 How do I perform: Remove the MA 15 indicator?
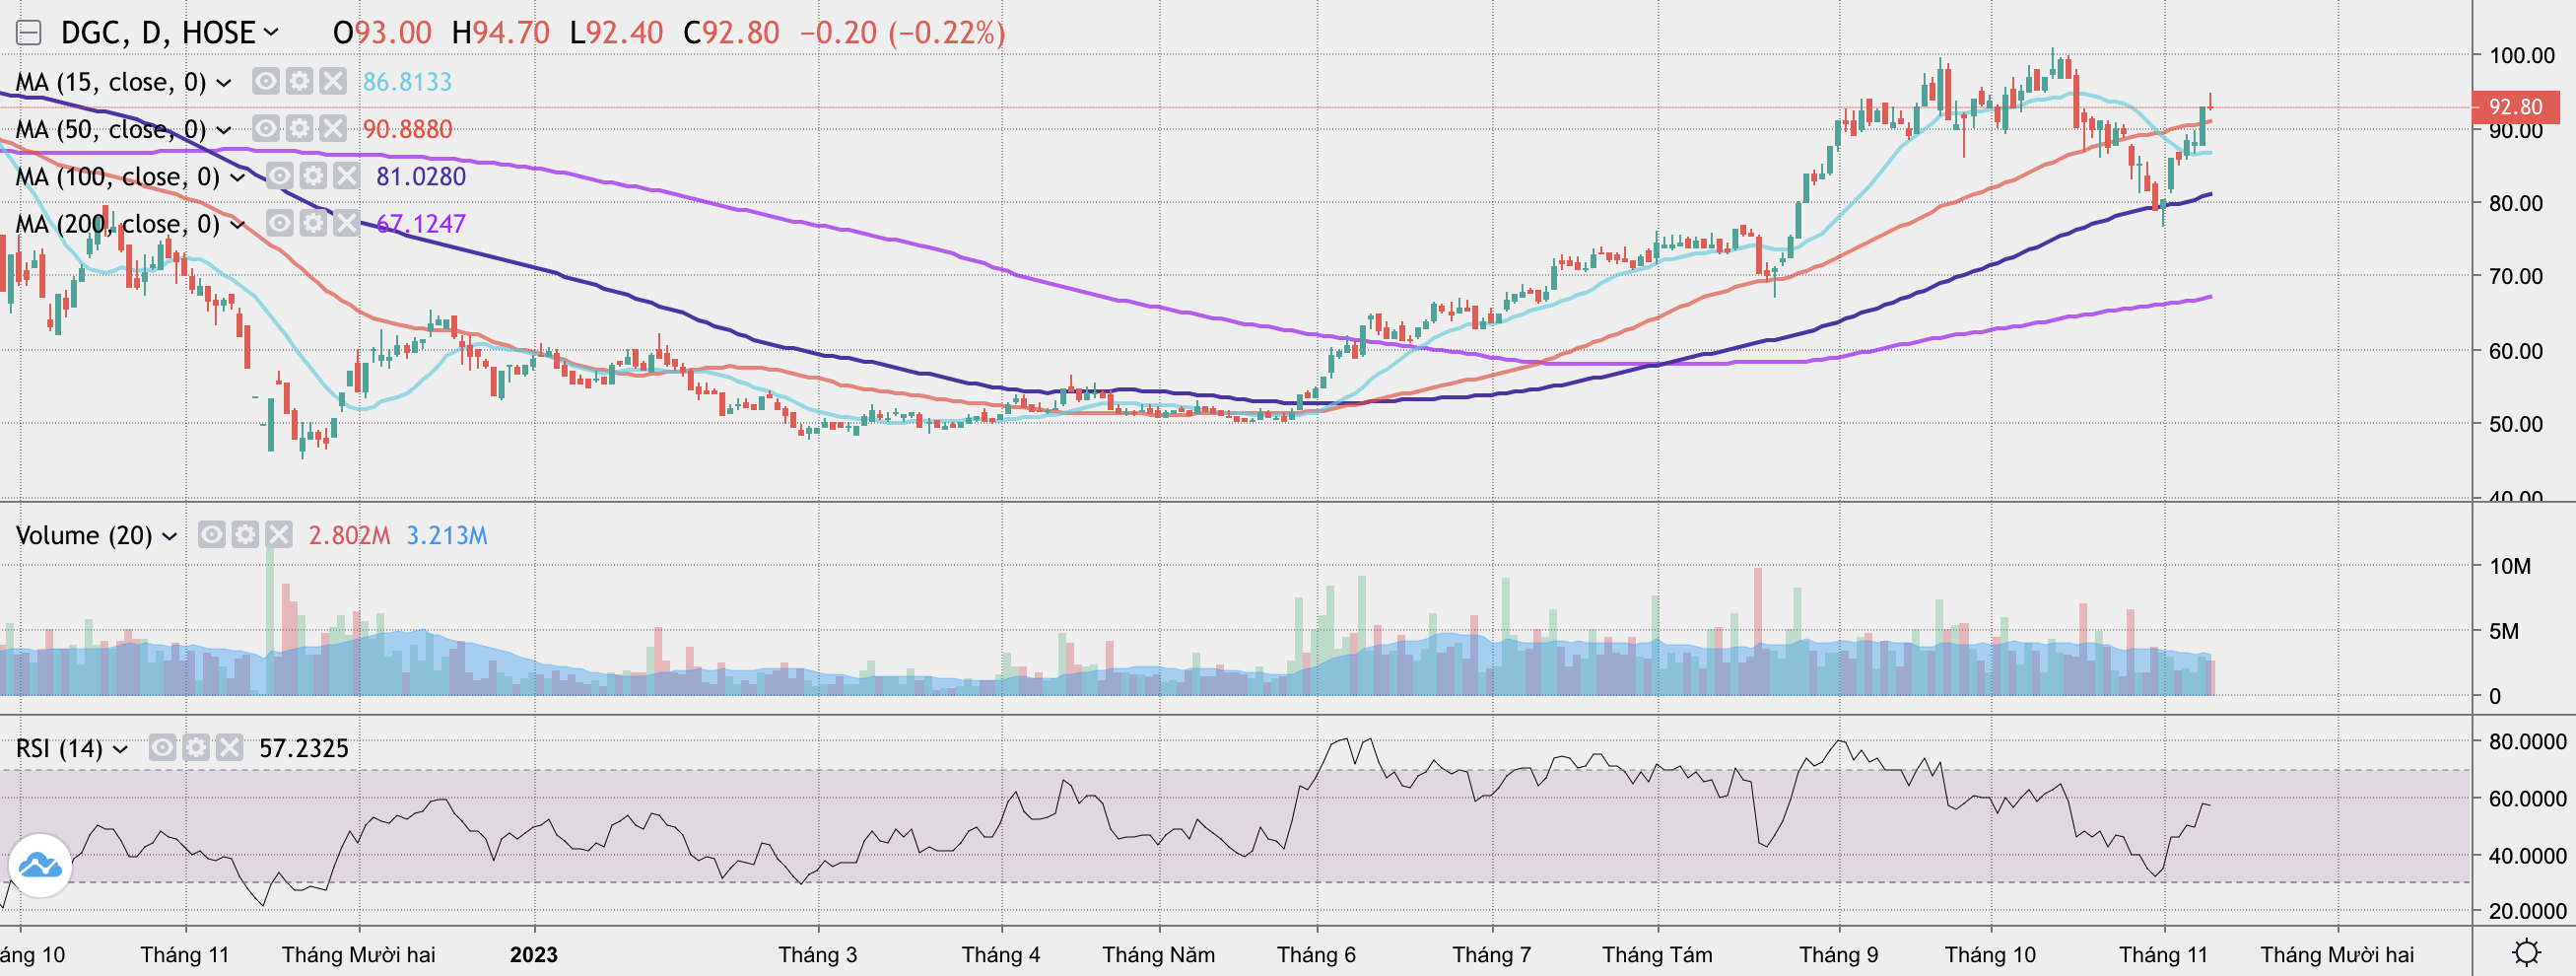tap(333, 81)
